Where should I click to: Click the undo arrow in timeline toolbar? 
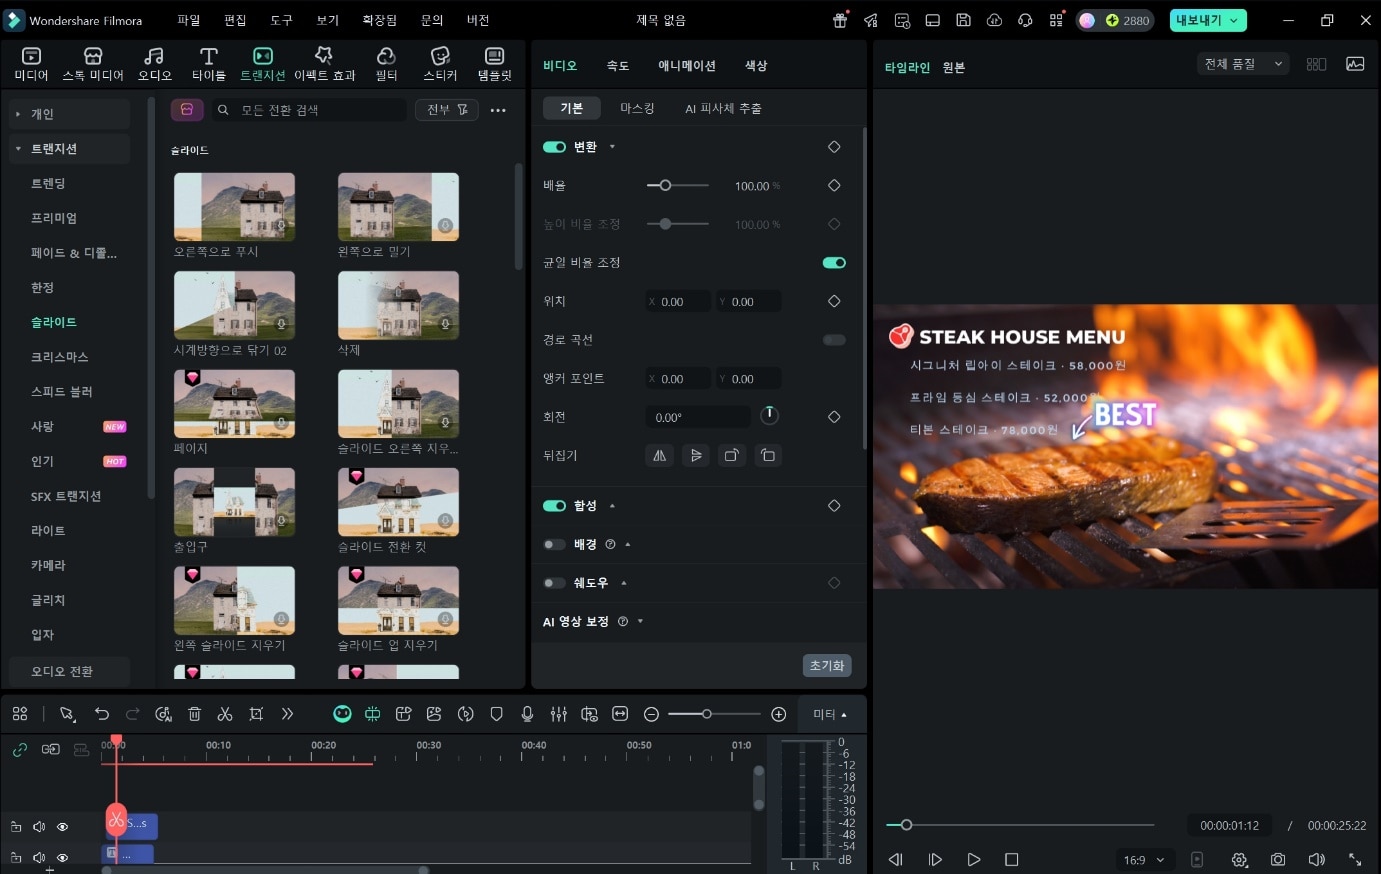(102, 714)
